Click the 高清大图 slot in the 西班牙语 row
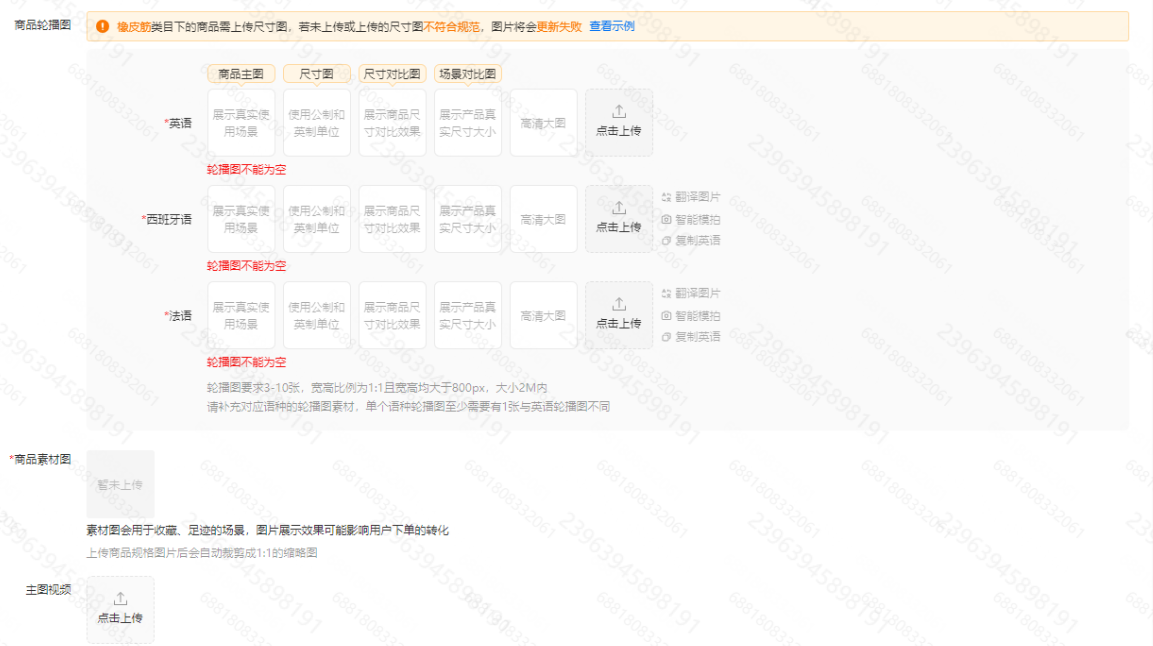The width and height of the screenshot is (1153, 646). coord(543,219)
